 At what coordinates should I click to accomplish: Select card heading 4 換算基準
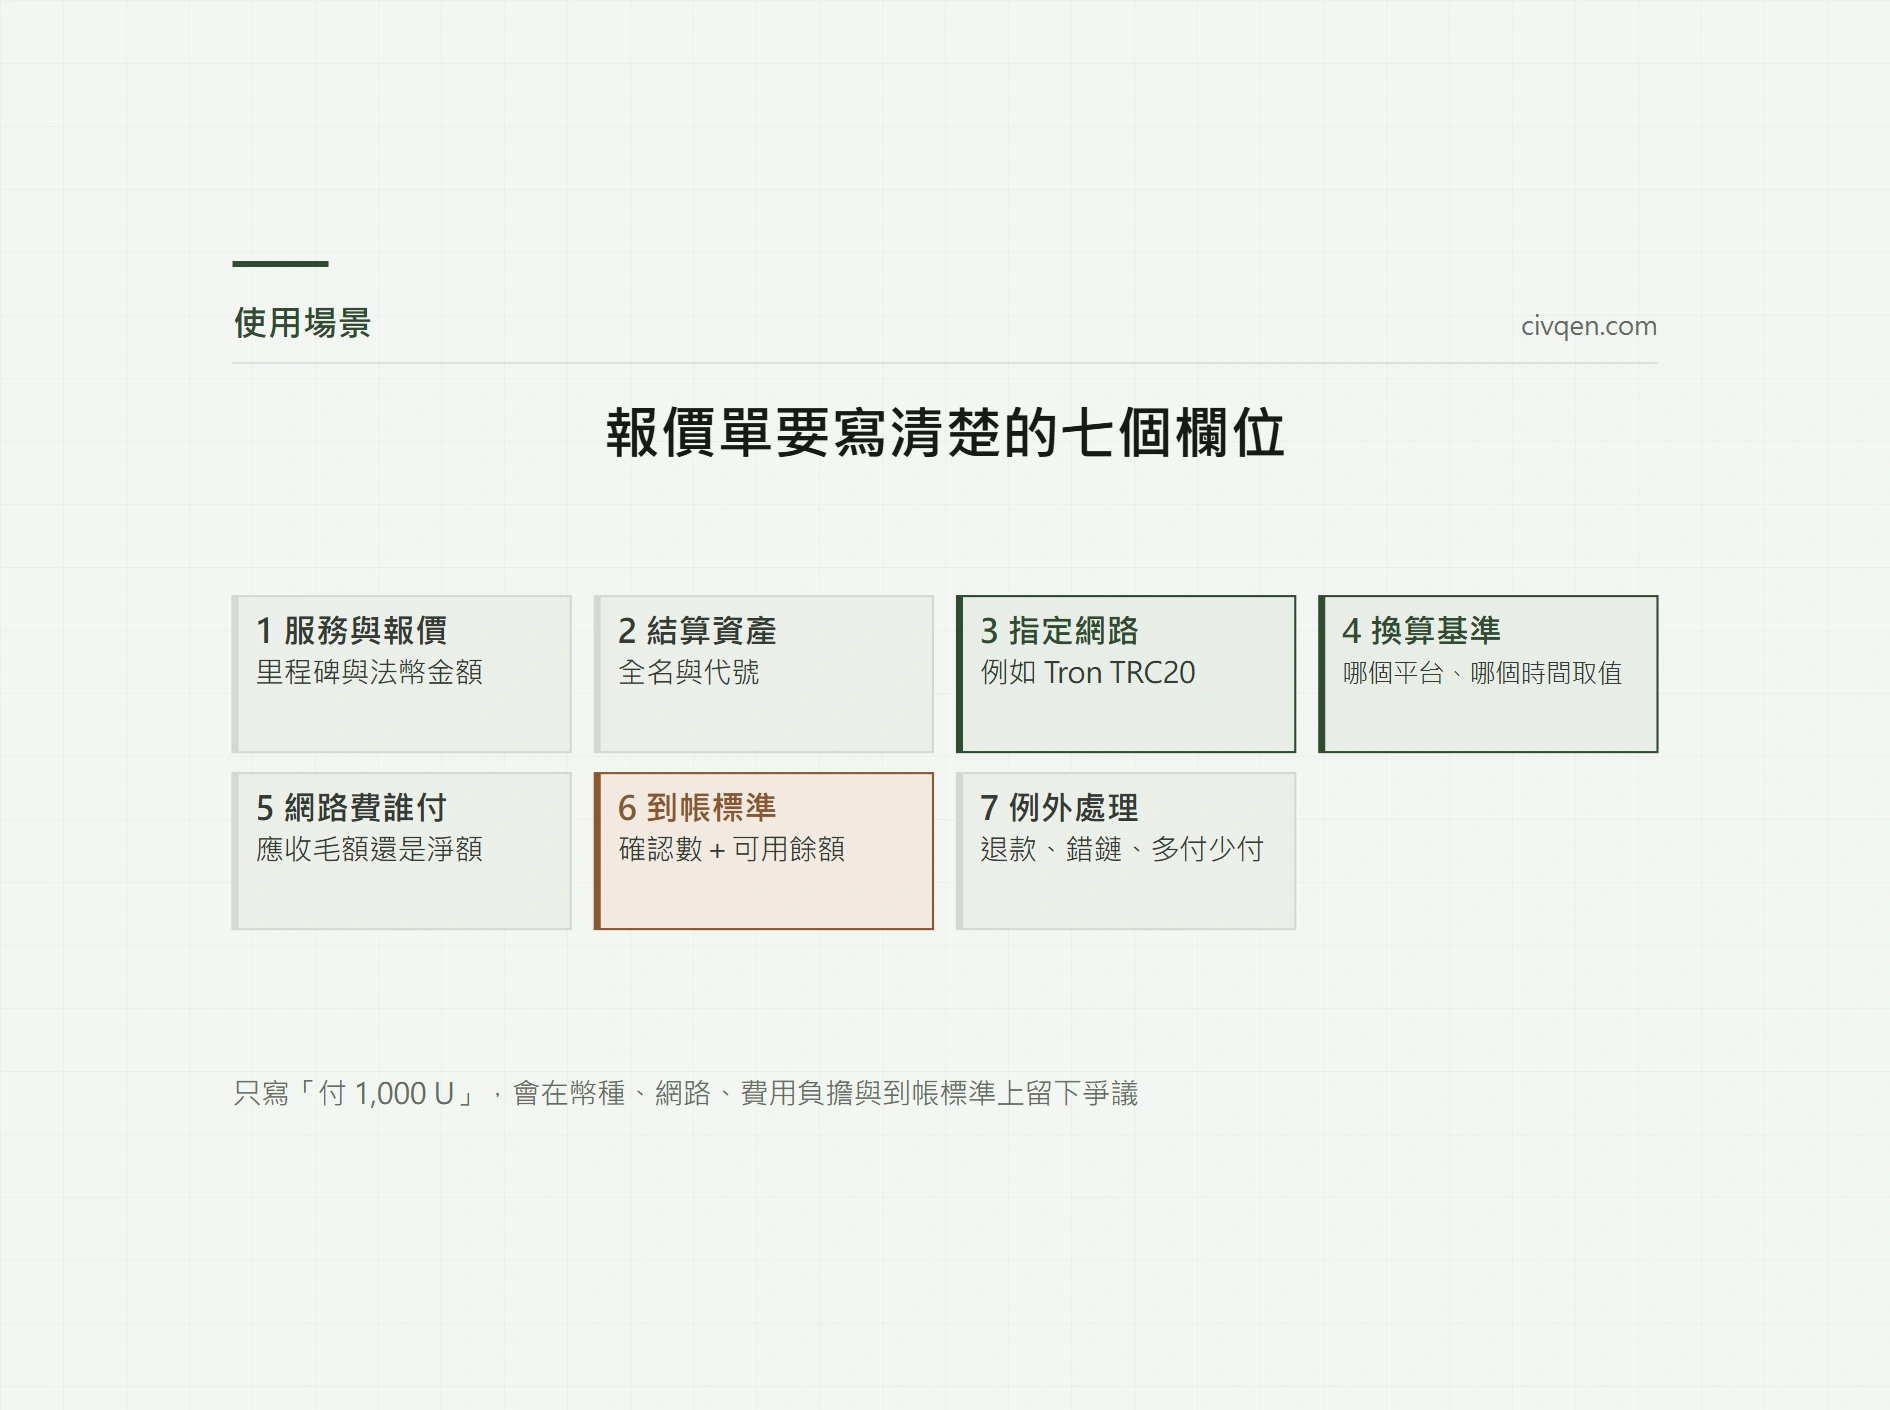pos(1421,630)
